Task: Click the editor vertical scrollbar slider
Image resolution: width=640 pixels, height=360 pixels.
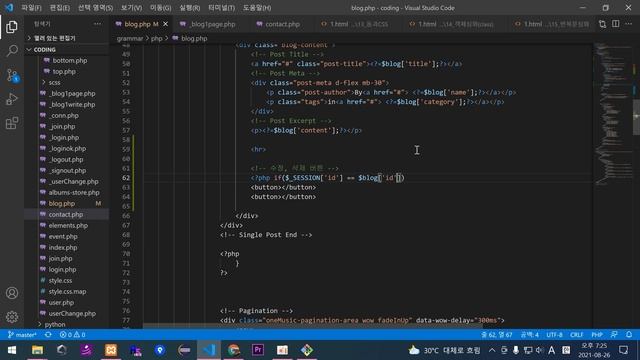Action: pos(636,117)
